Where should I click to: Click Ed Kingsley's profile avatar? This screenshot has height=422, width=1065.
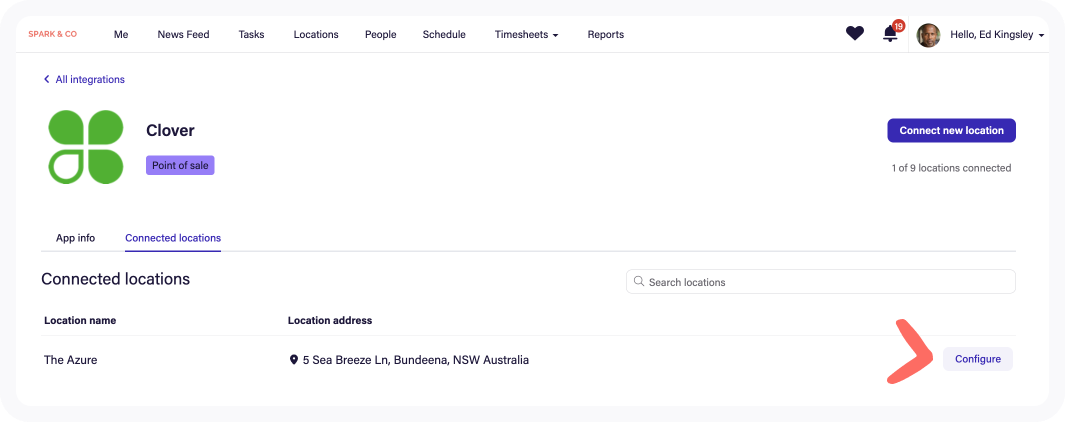928,35
